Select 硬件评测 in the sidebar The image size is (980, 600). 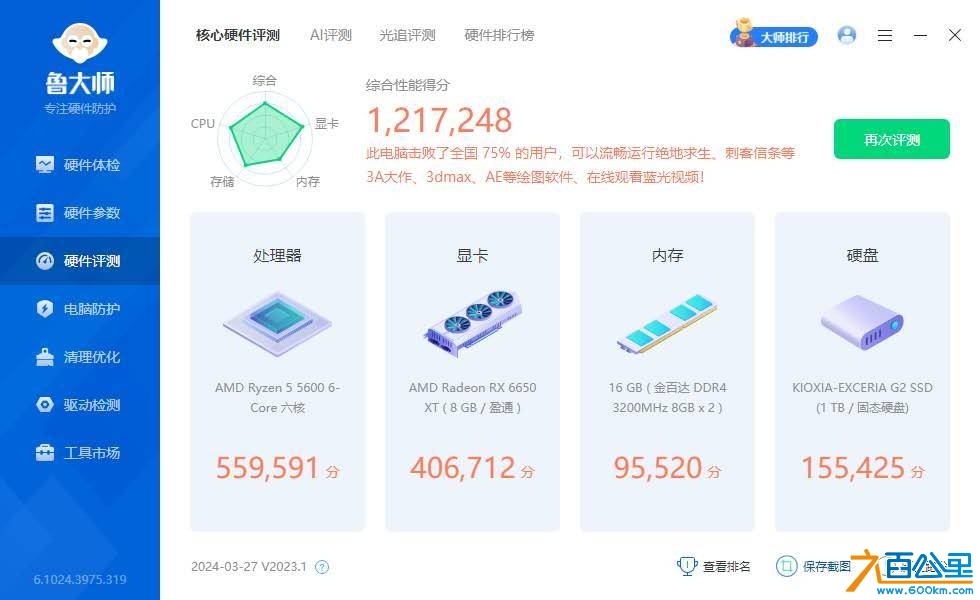coord(79,261)
